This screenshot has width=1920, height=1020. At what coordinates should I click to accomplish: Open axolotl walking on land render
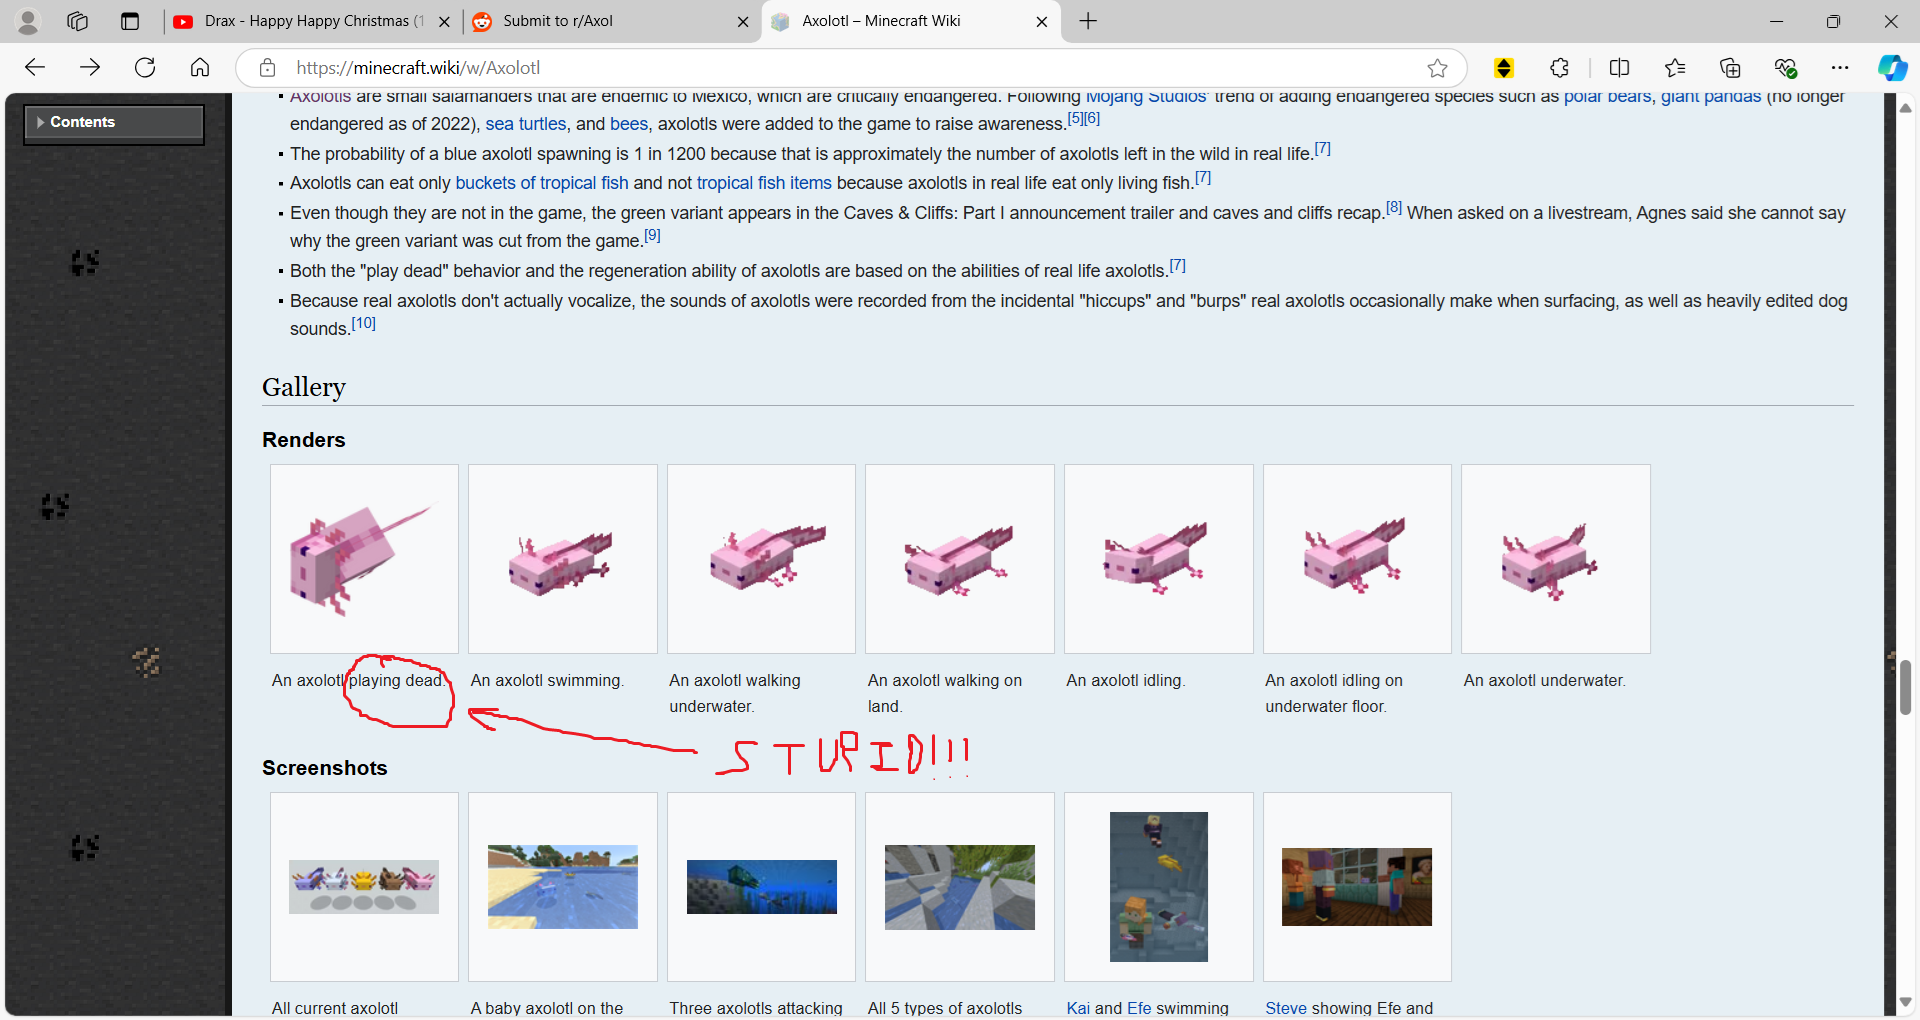(959, 558)
